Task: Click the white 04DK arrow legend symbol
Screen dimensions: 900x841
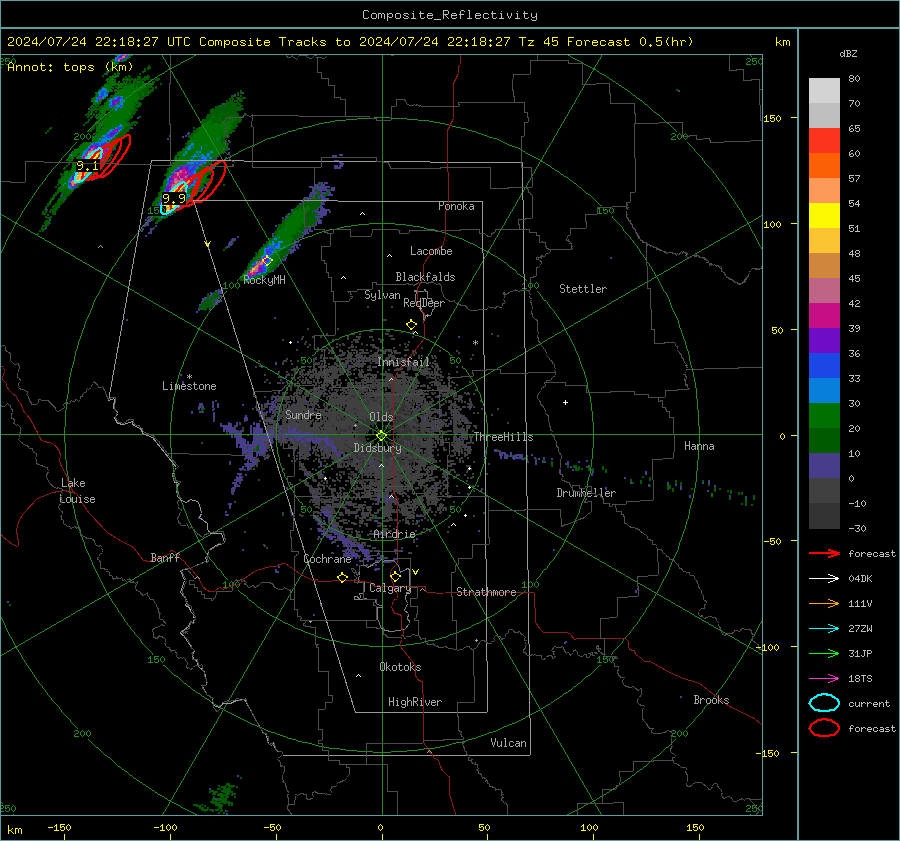Action: (824, 579)
